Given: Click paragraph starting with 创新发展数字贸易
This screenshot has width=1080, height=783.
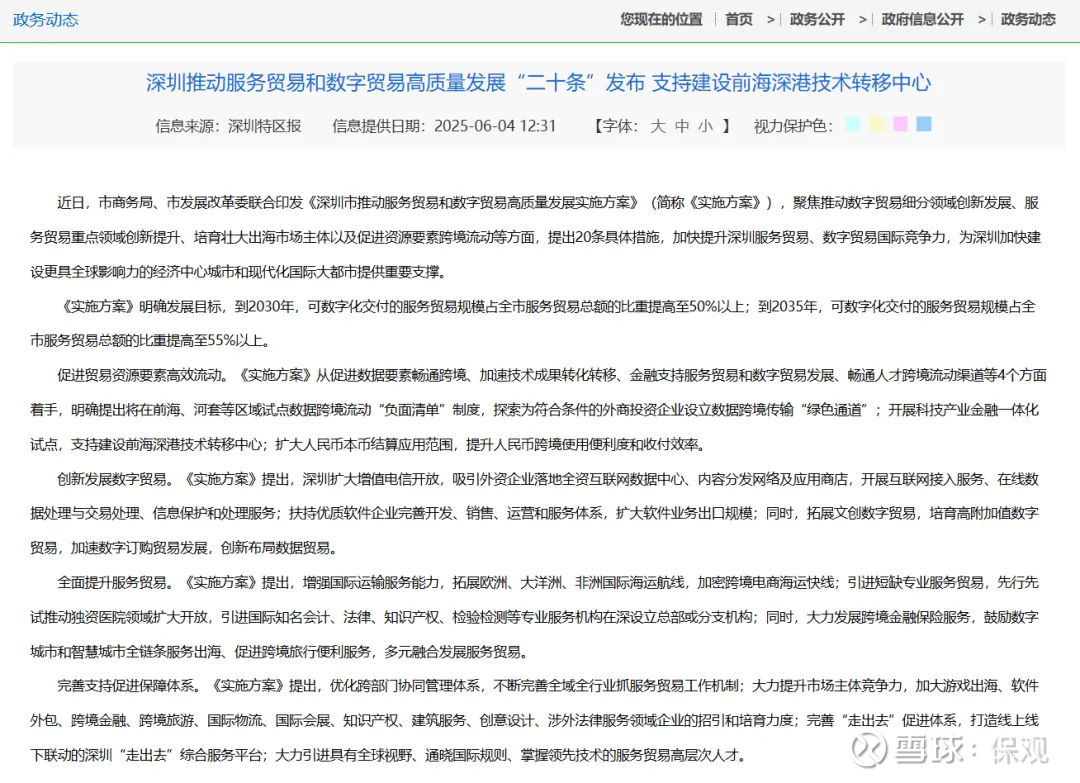Looking at the screenshot, I should coord(534,513).
